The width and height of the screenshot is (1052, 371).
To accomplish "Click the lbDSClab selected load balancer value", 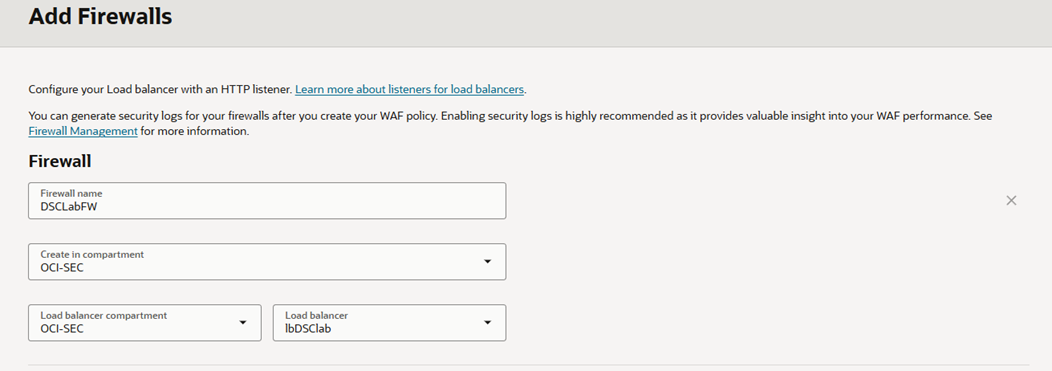I will pyautogui.click(x=308, y=329).
